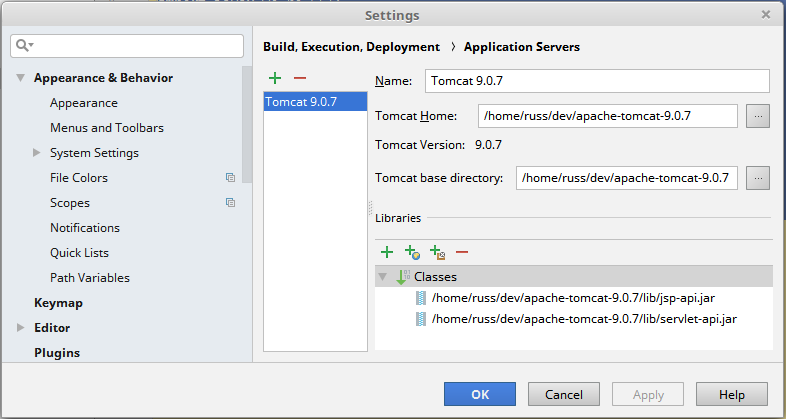Click the search magnifier icon
Viewport: 786px width, 419px height.
(x=24, y=46)
